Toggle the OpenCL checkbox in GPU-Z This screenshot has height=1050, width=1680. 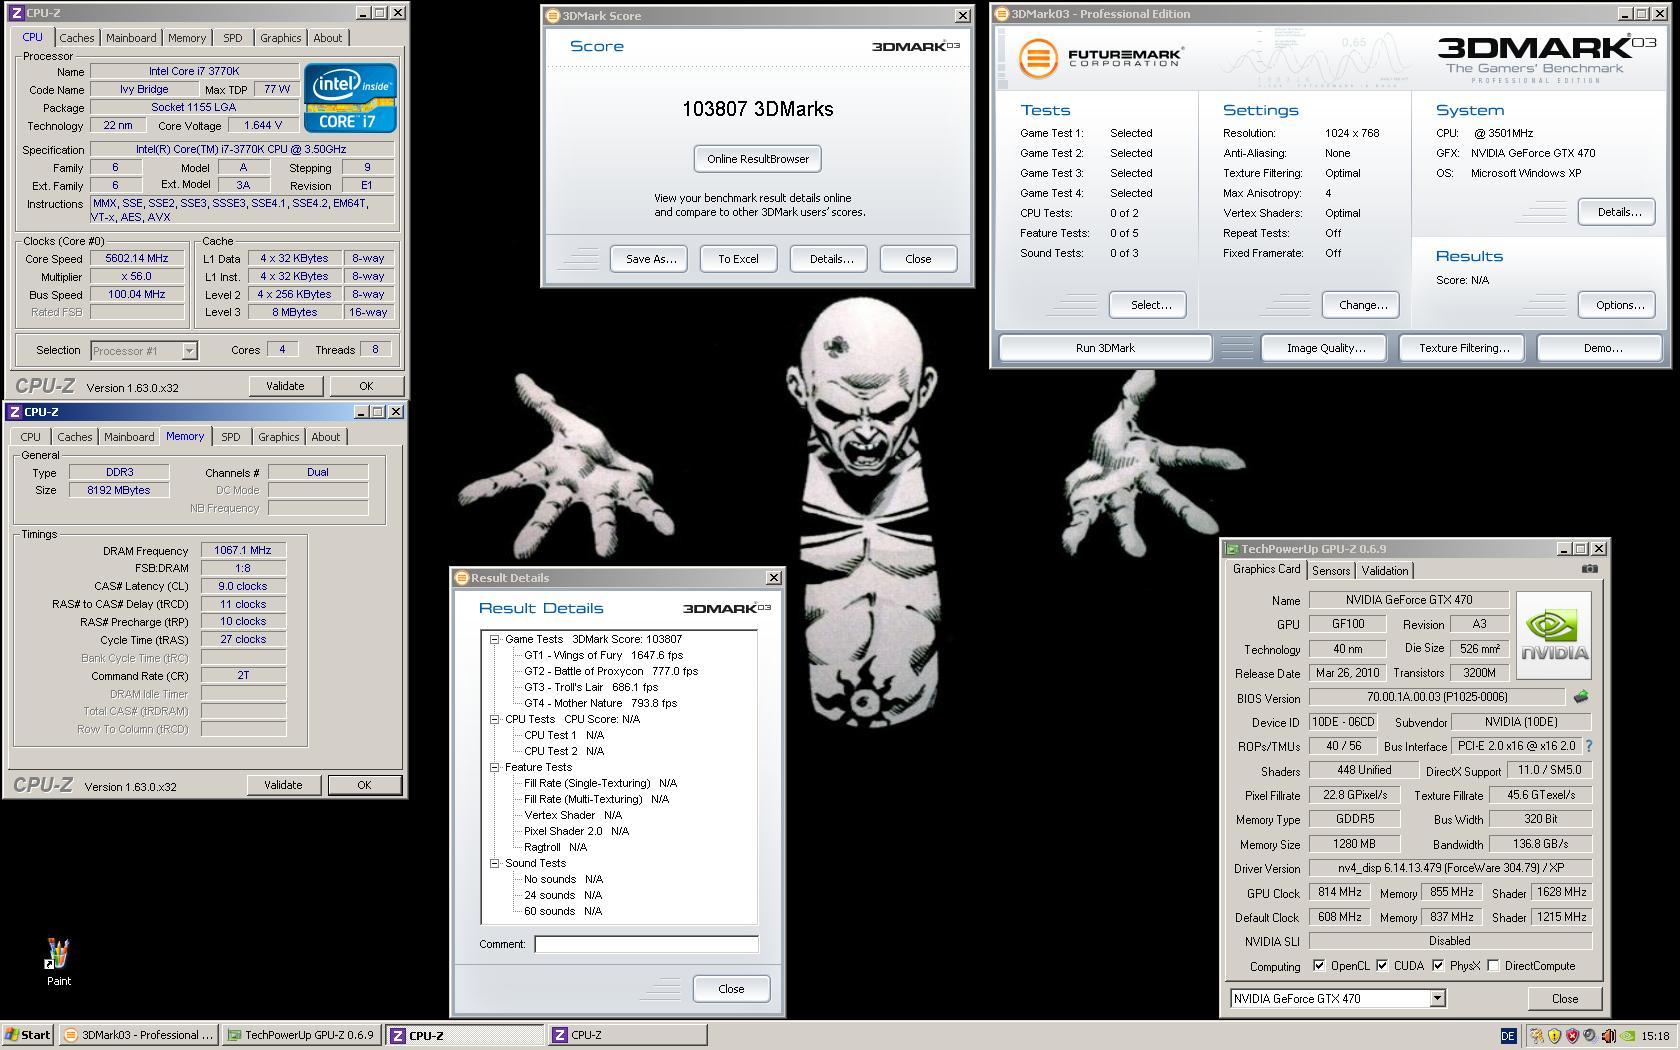1319,966
